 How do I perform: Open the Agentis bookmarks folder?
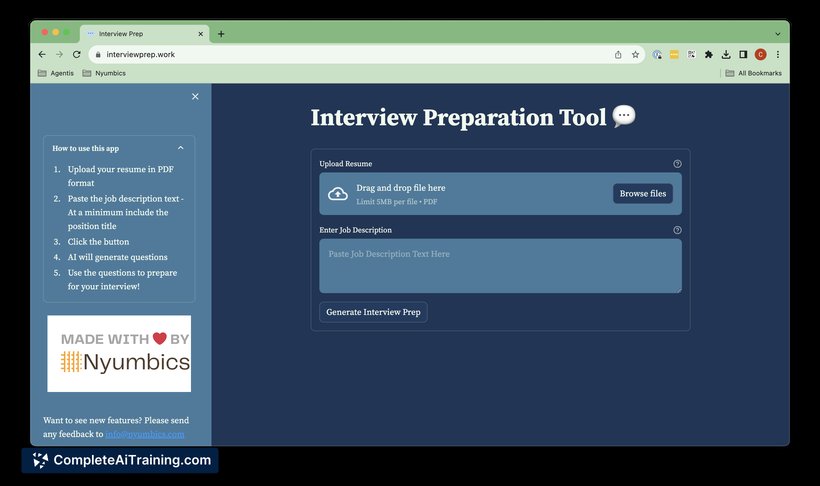(56, 73)
